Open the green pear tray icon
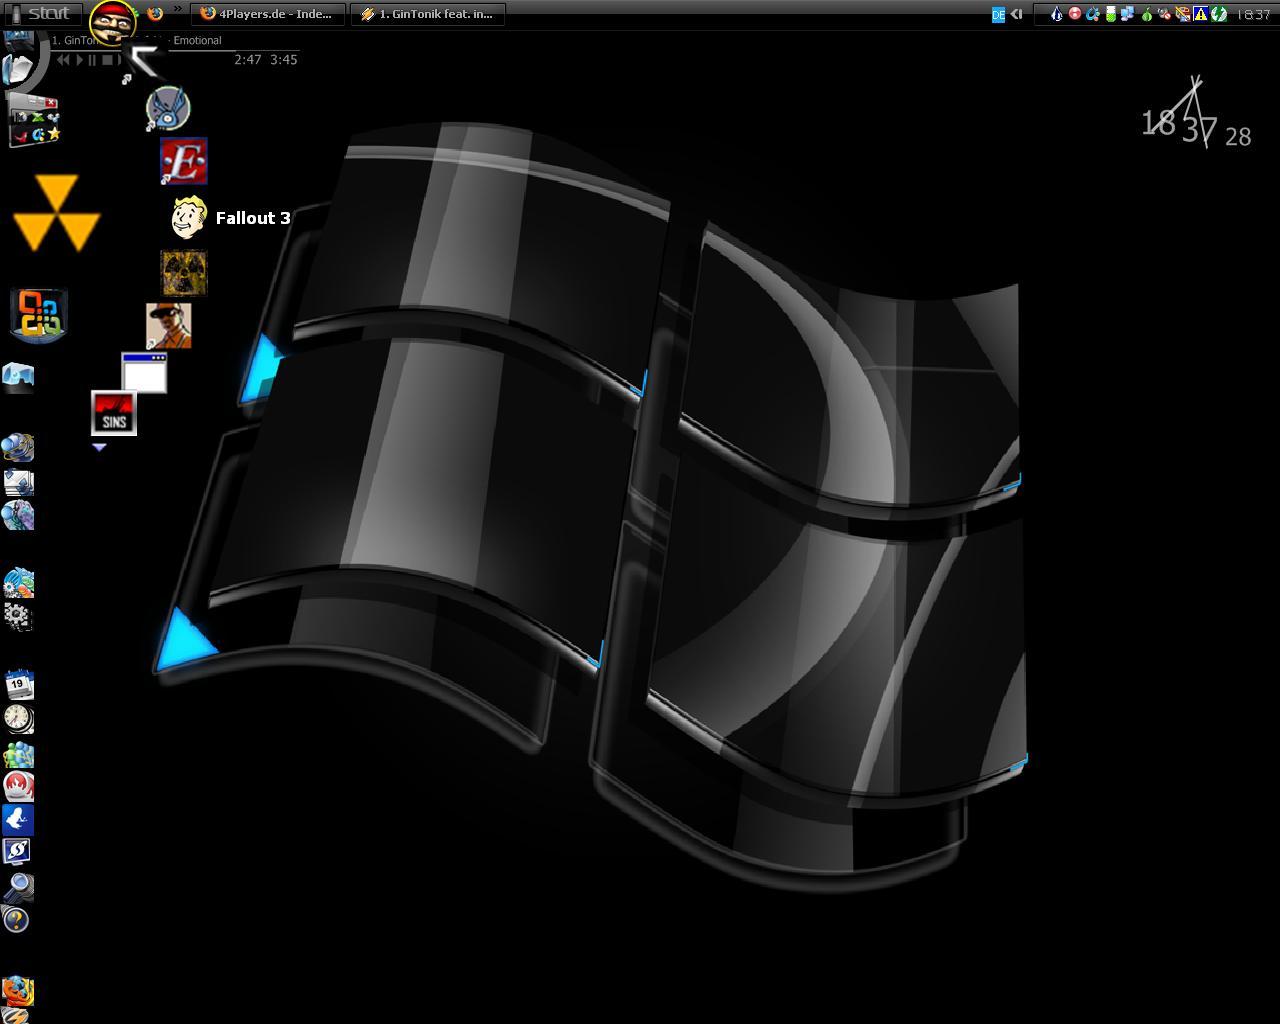This screenshot has width=1280, height=1024. coord(1147,14)
